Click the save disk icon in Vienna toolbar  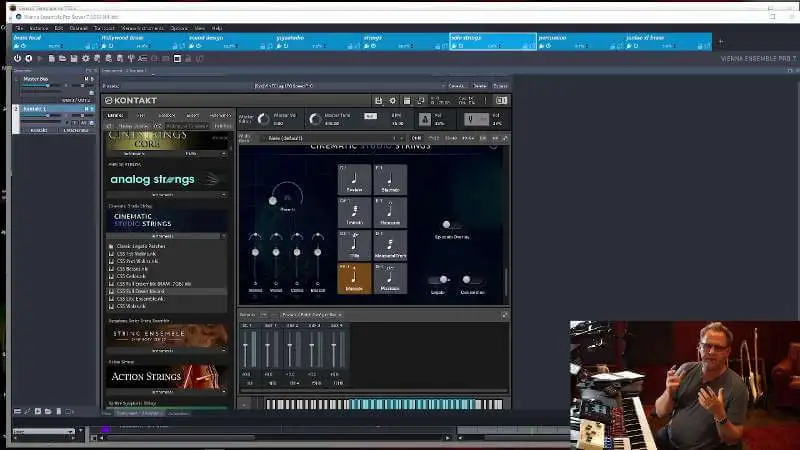click(x=73, y=59)
